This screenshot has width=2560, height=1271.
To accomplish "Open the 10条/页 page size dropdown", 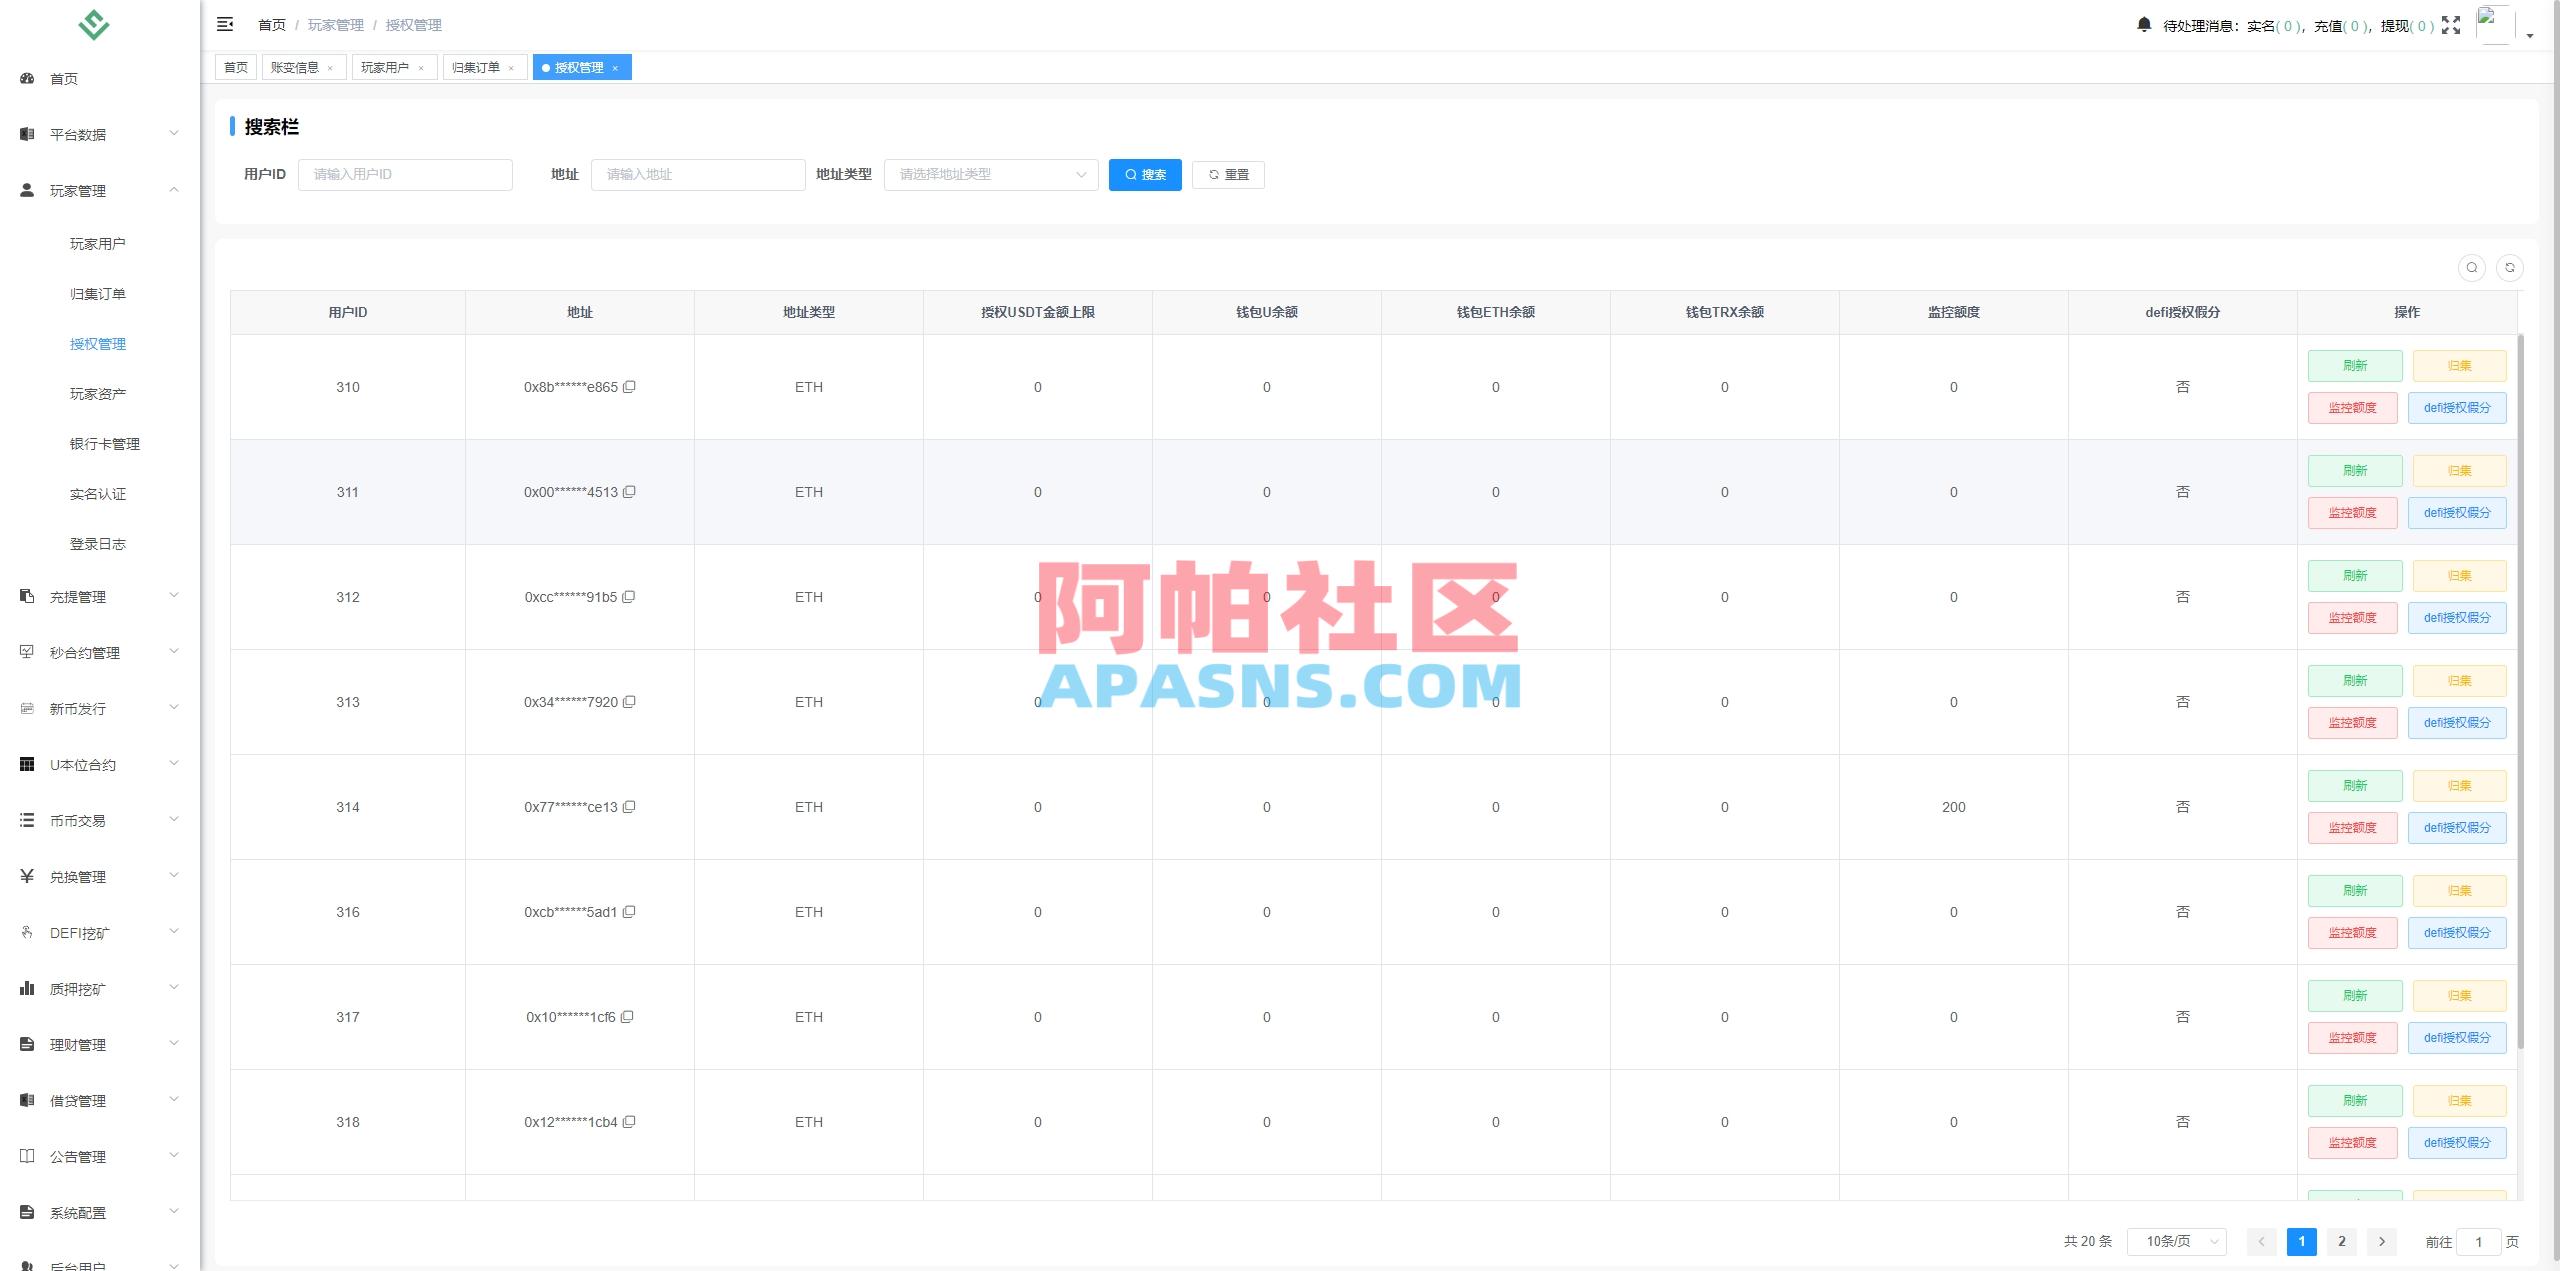I will pyautogui.click(x=2176, y=1240).
